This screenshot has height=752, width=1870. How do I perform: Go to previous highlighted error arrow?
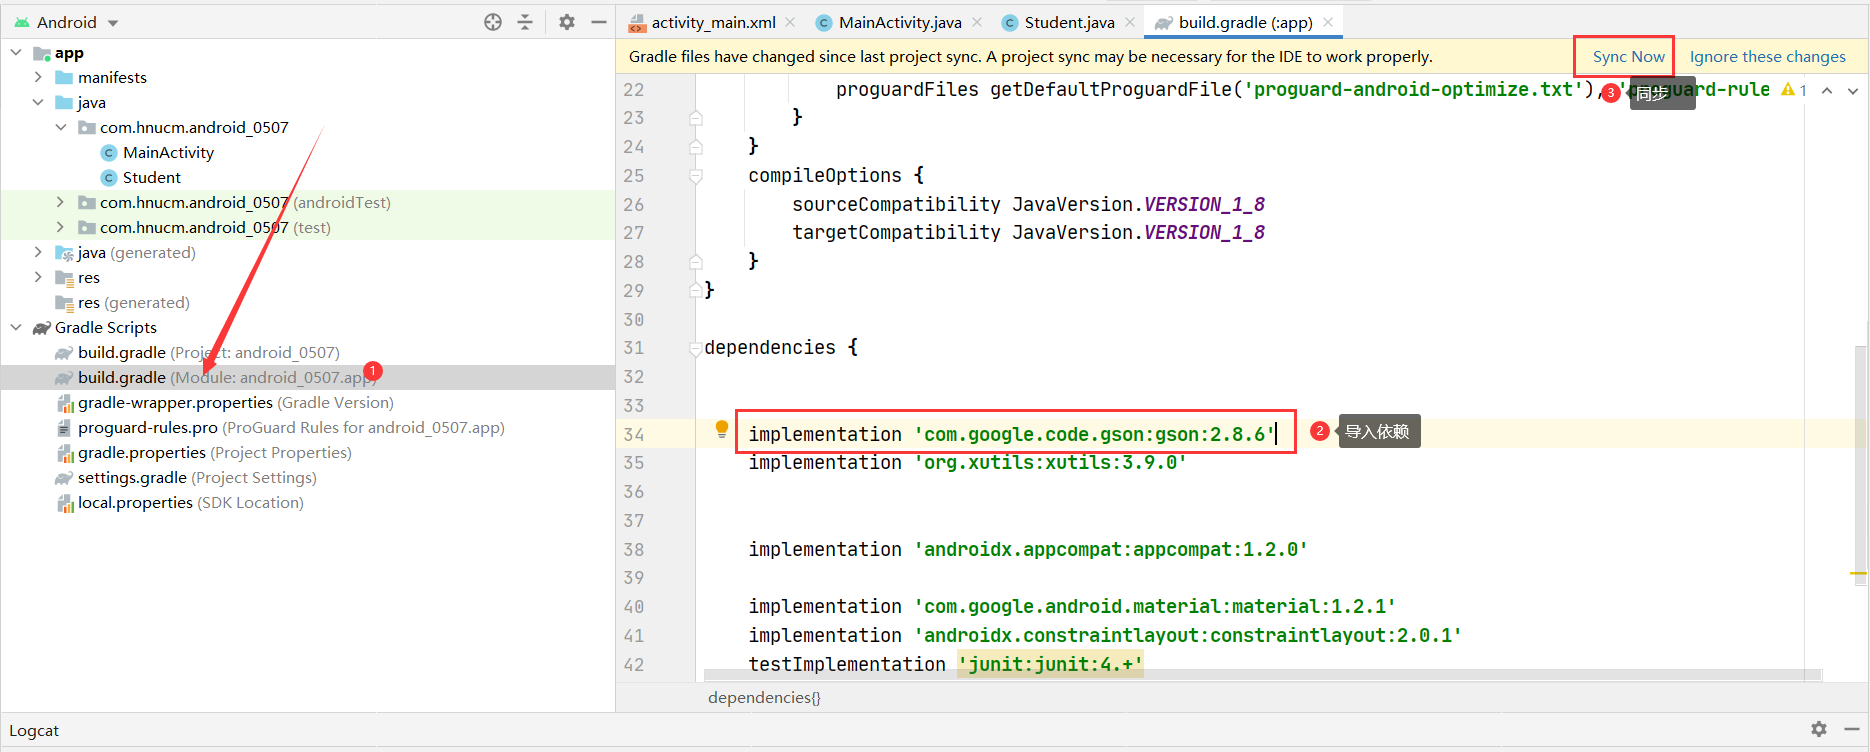coord(1827,90)
